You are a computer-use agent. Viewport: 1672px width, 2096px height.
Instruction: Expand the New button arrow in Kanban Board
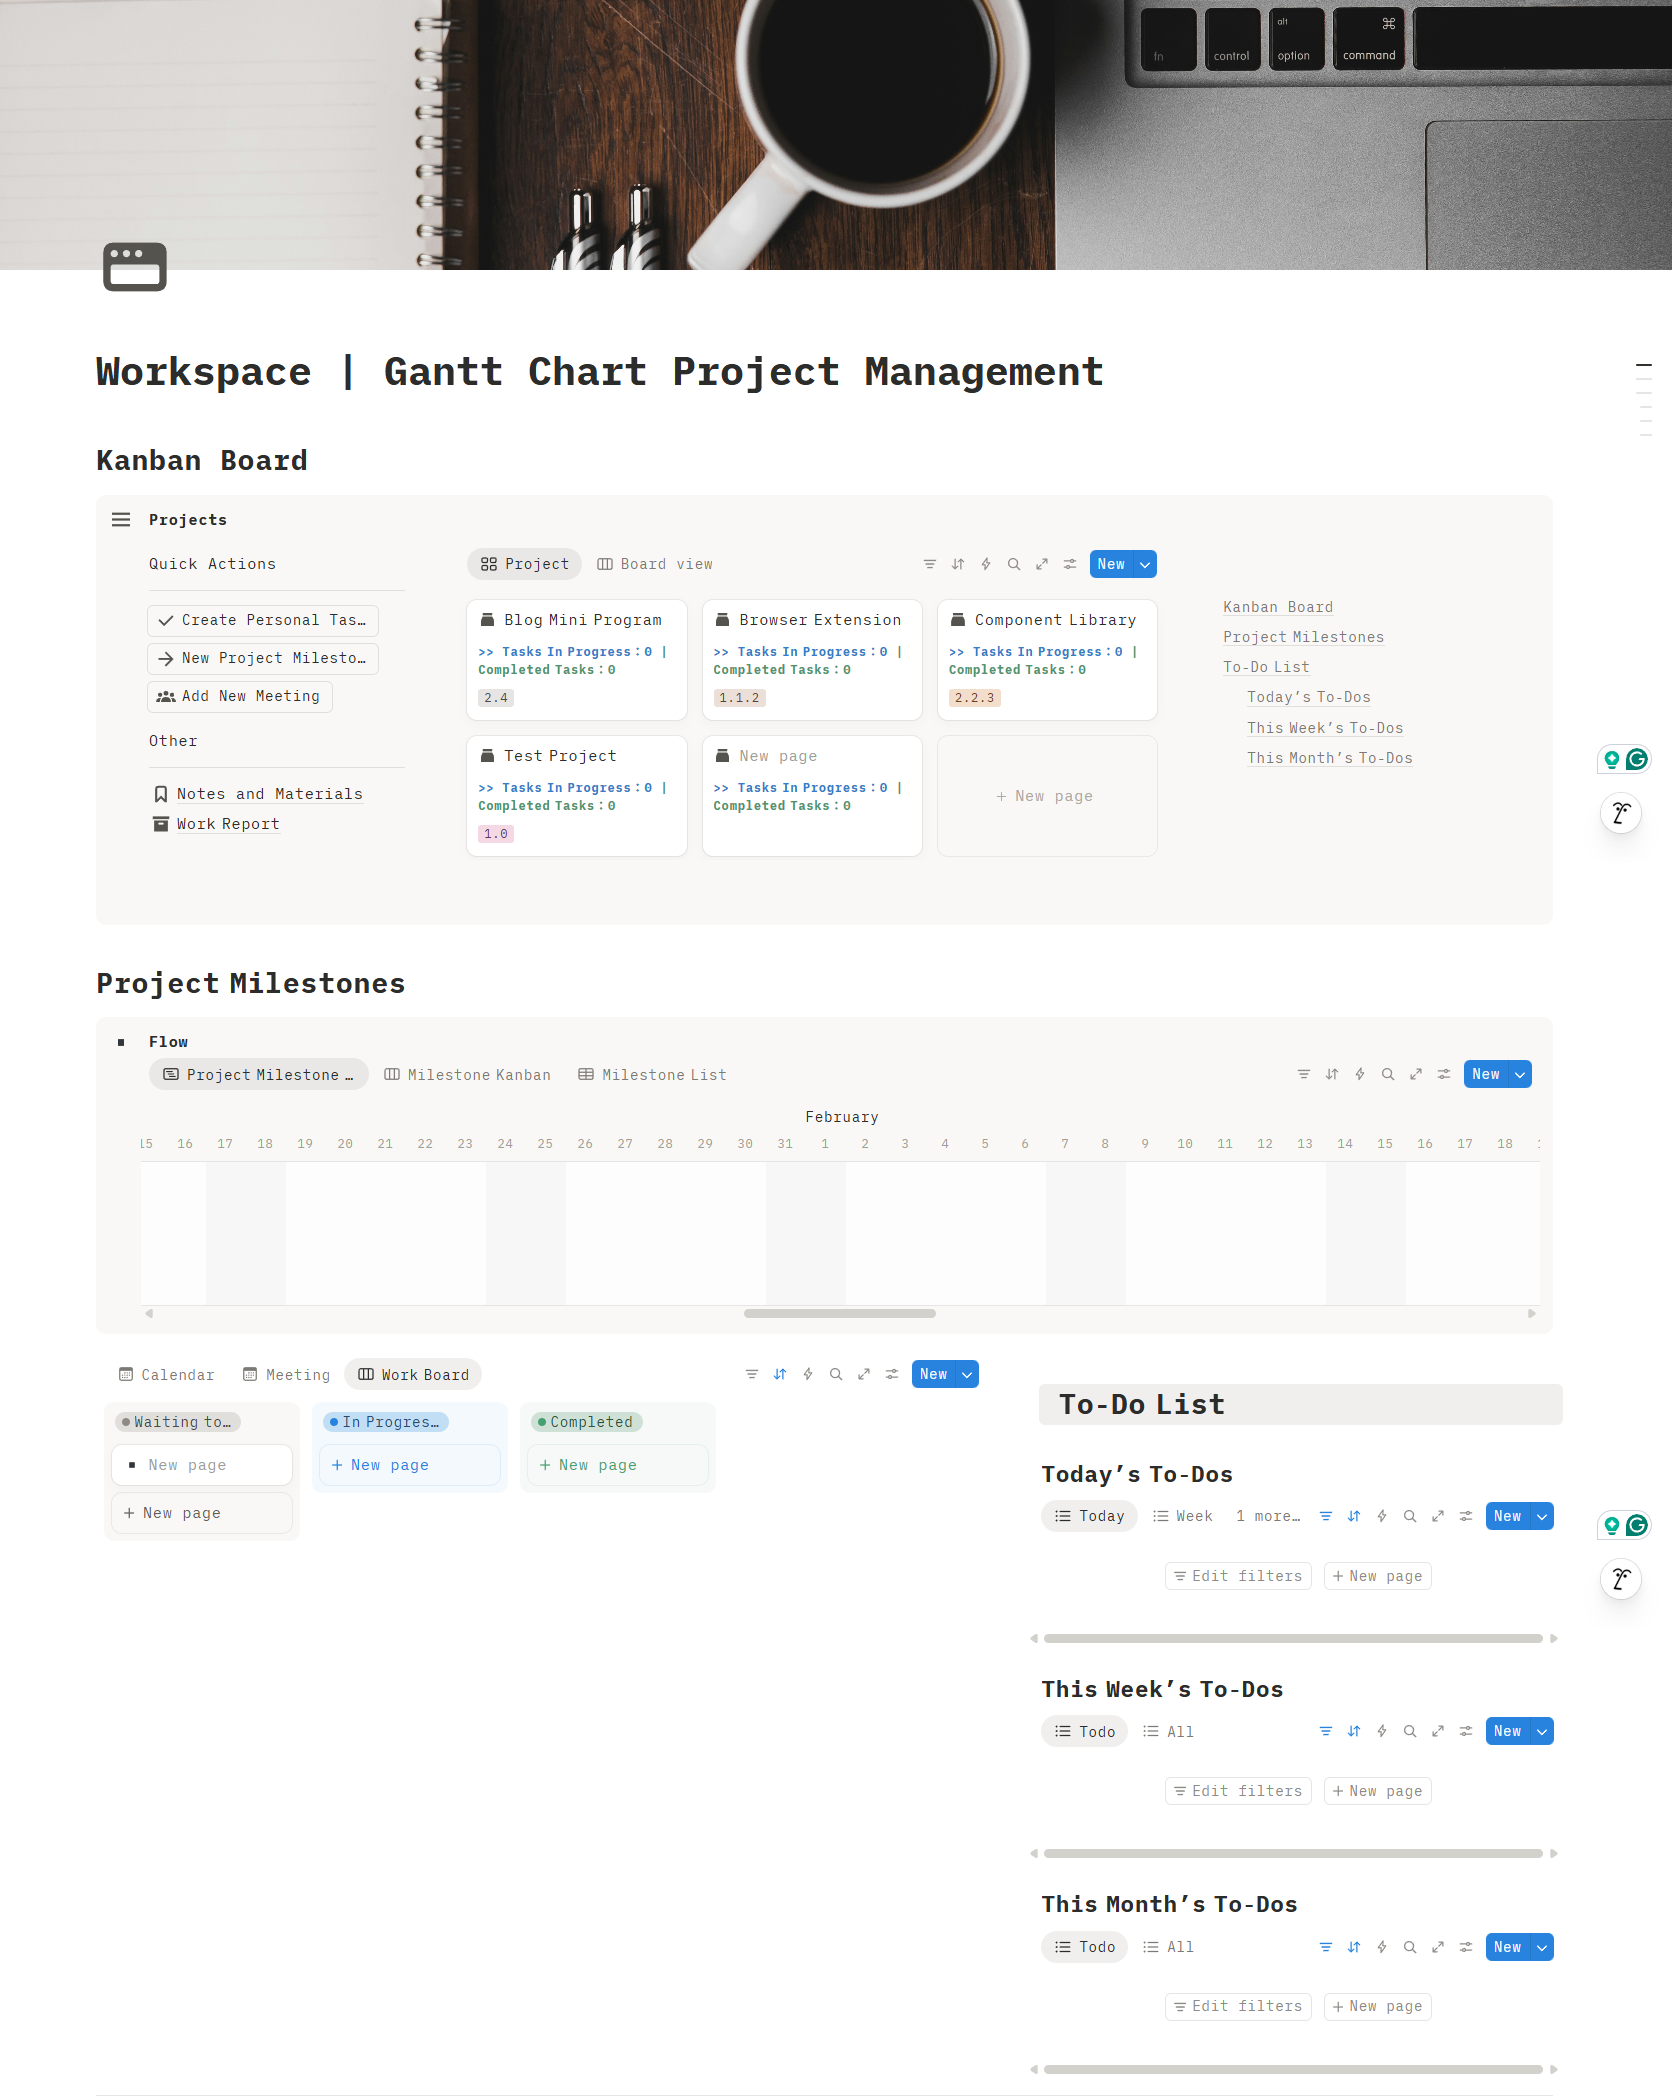click(1145, 564)
